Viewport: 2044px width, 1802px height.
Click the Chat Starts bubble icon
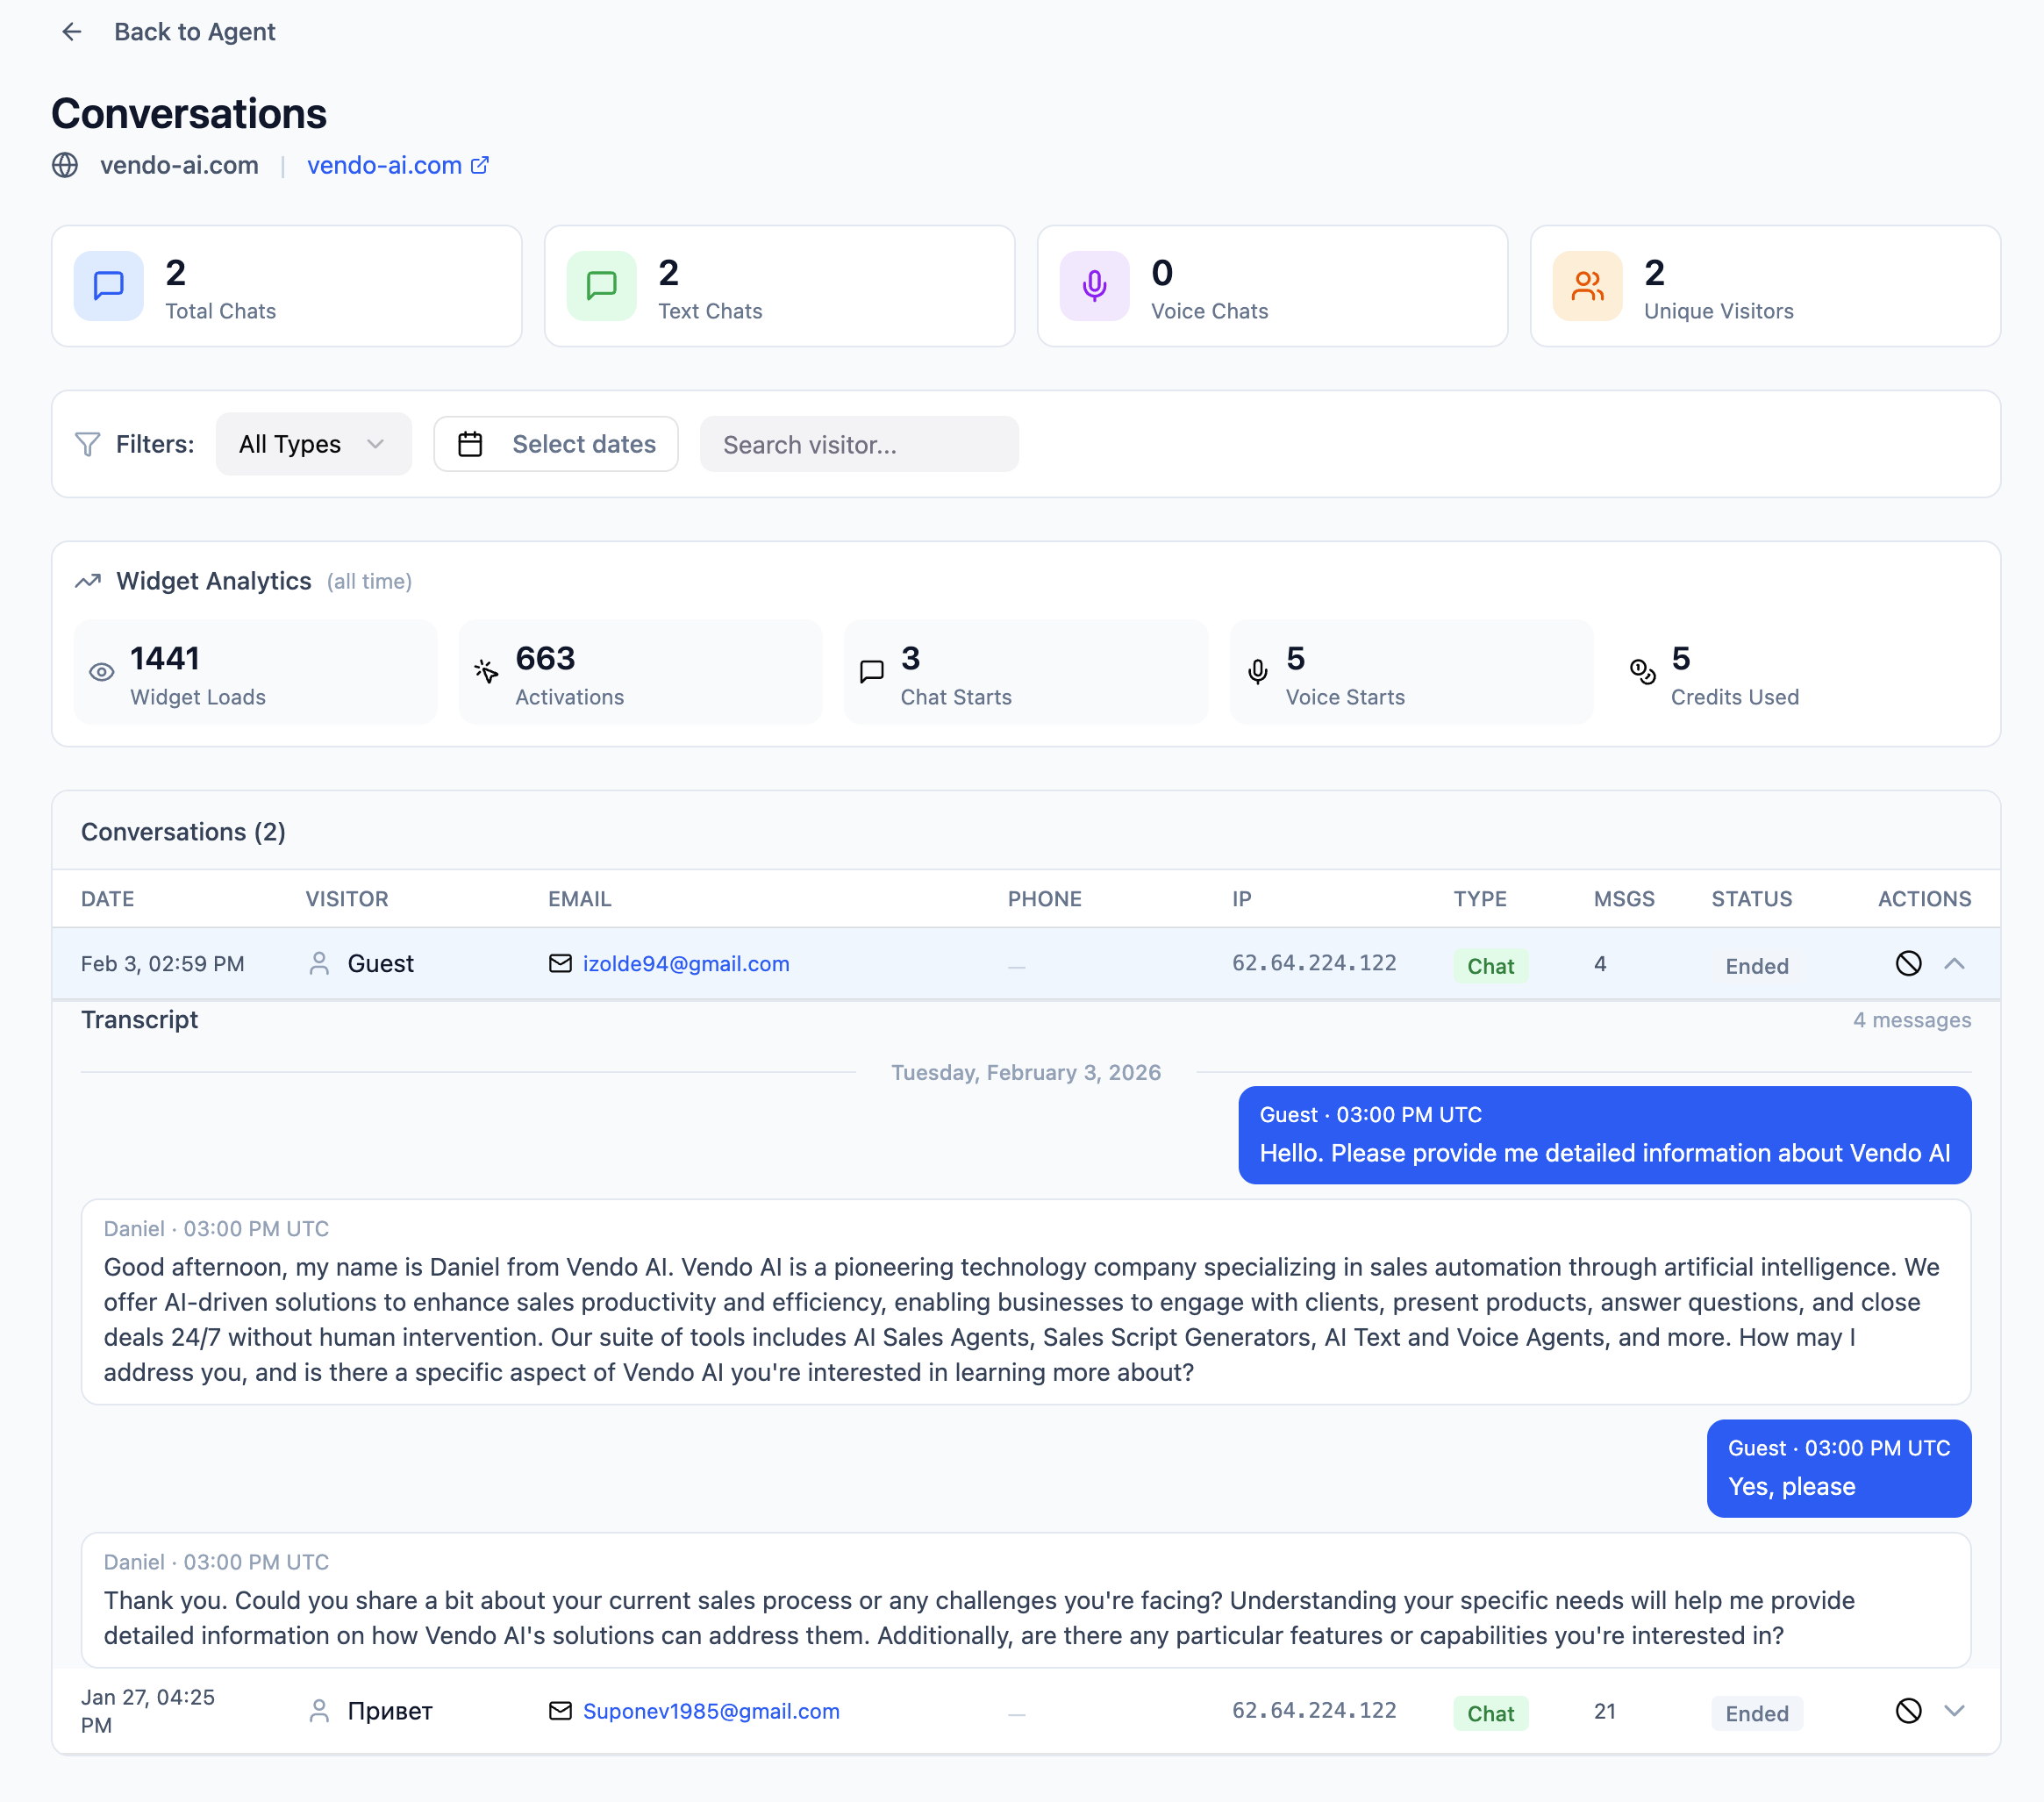point(871,672)
